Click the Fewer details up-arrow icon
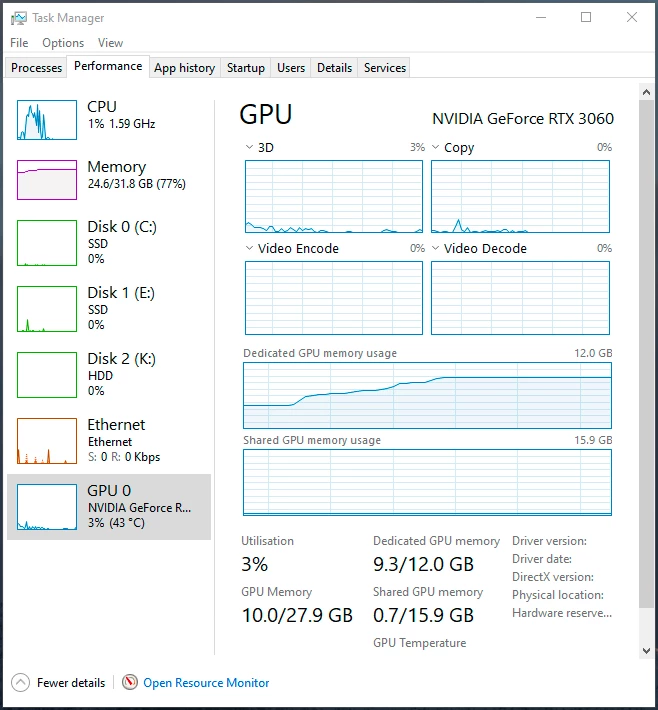The width and height of the screenshot is (658, 710). coord(20,682)
